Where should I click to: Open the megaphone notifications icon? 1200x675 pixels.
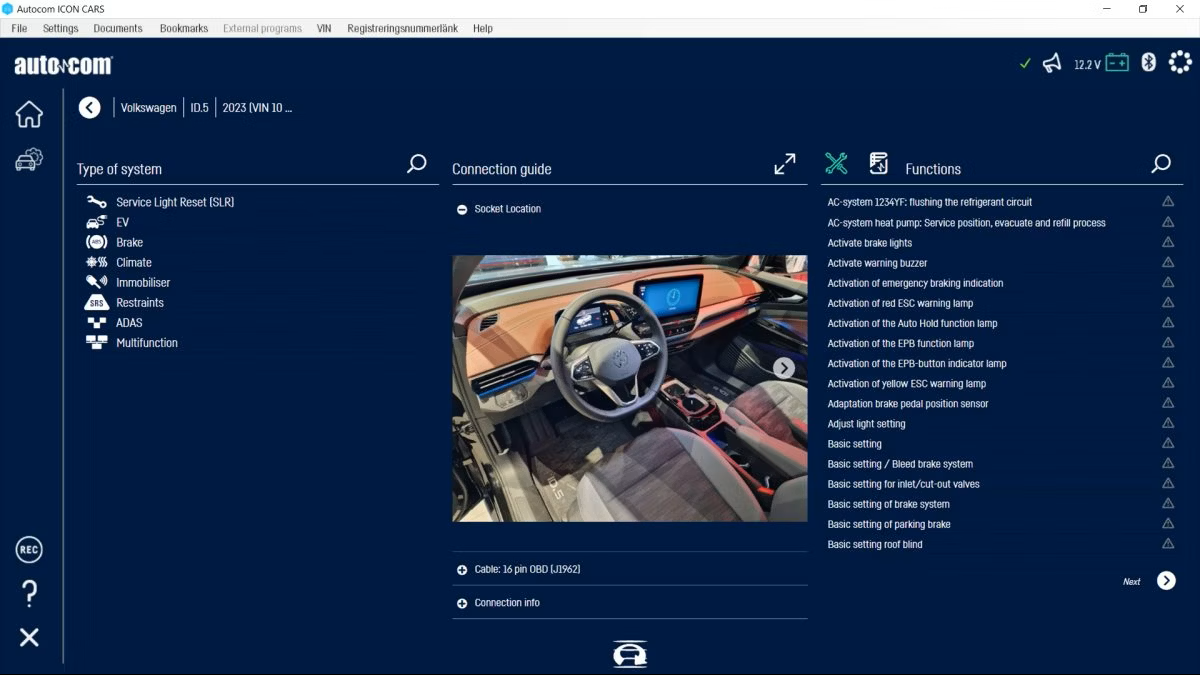(1052, 63)
